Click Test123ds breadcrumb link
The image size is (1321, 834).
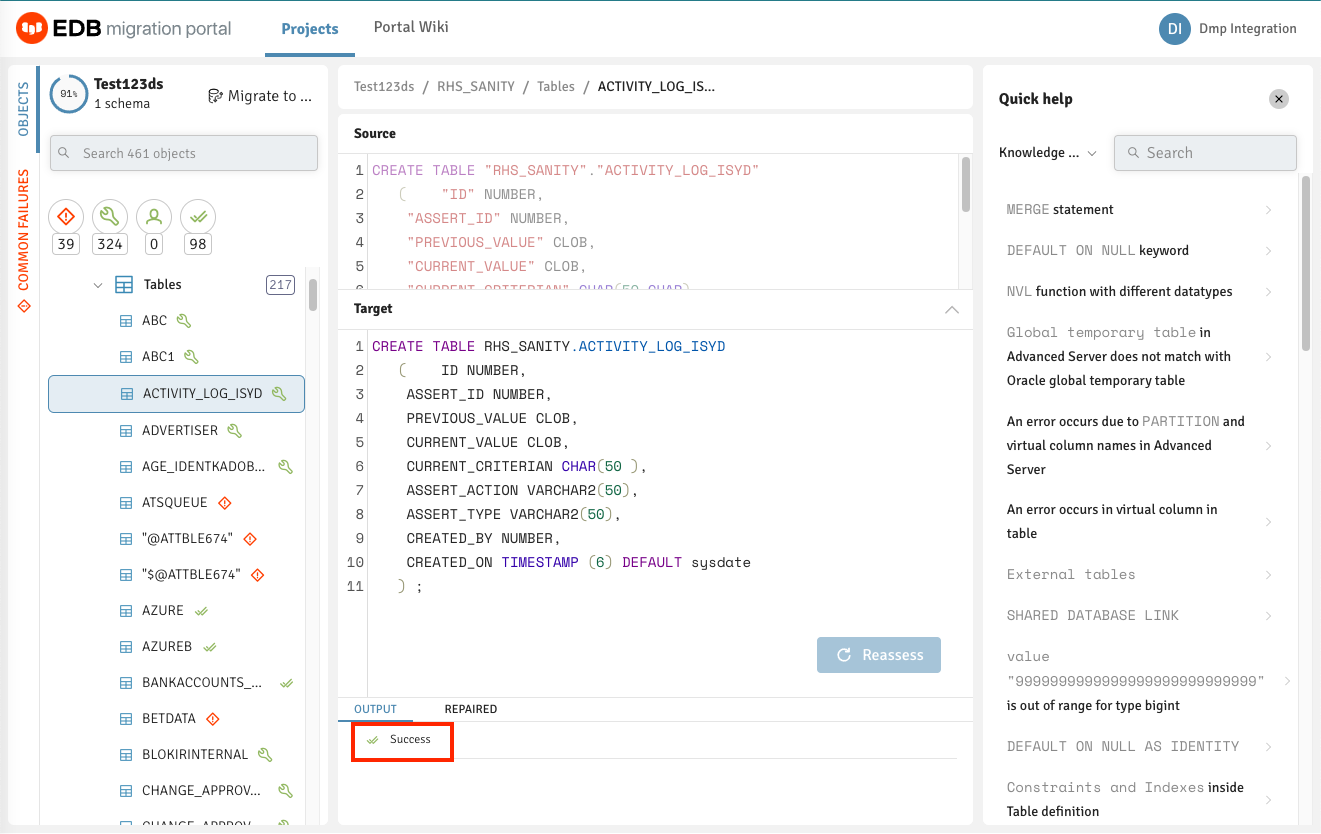coord(384,87)
